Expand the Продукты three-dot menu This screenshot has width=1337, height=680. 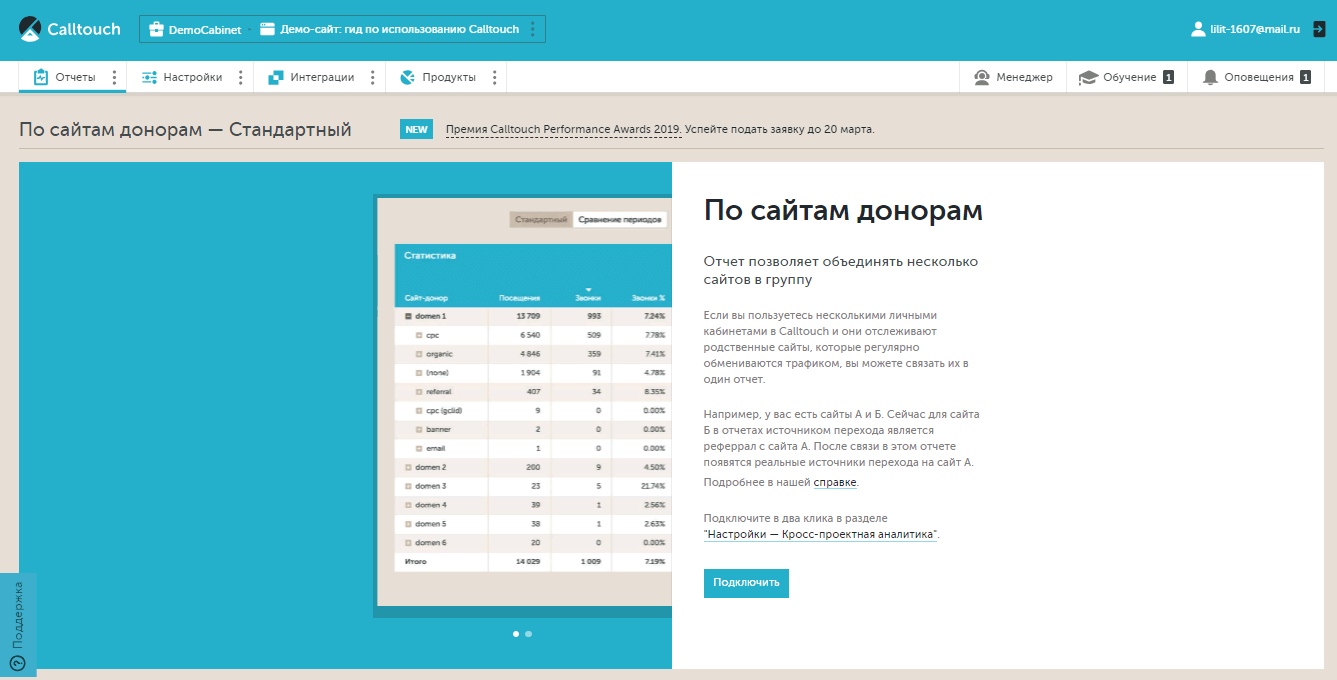493,77
